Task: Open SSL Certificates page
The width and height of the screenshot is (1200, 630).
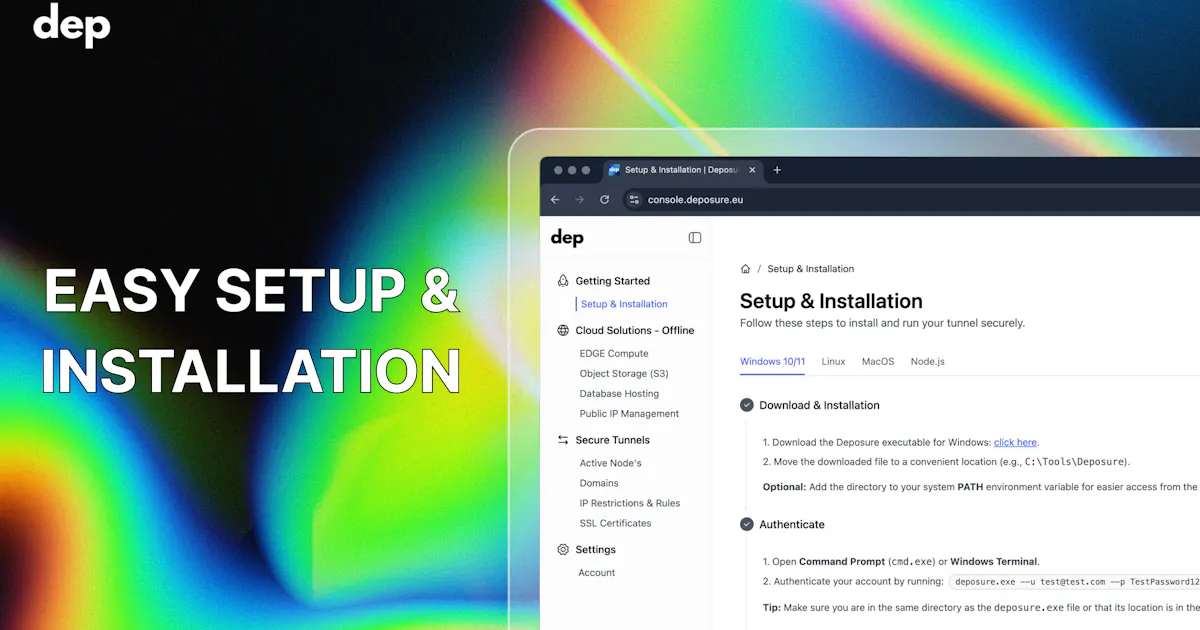Action: pyautogui.click(x=615, y=523)
